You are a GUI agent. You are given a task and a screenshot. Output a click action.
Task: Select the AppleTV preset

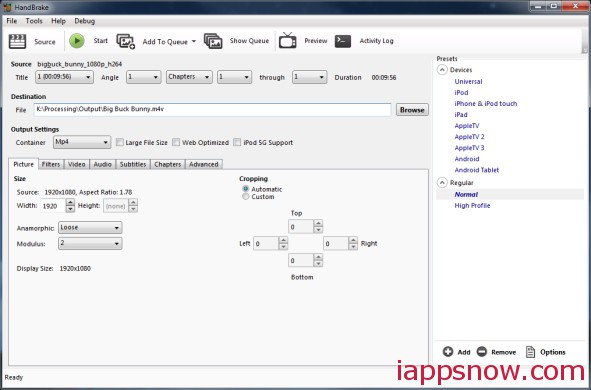[467, 126]
